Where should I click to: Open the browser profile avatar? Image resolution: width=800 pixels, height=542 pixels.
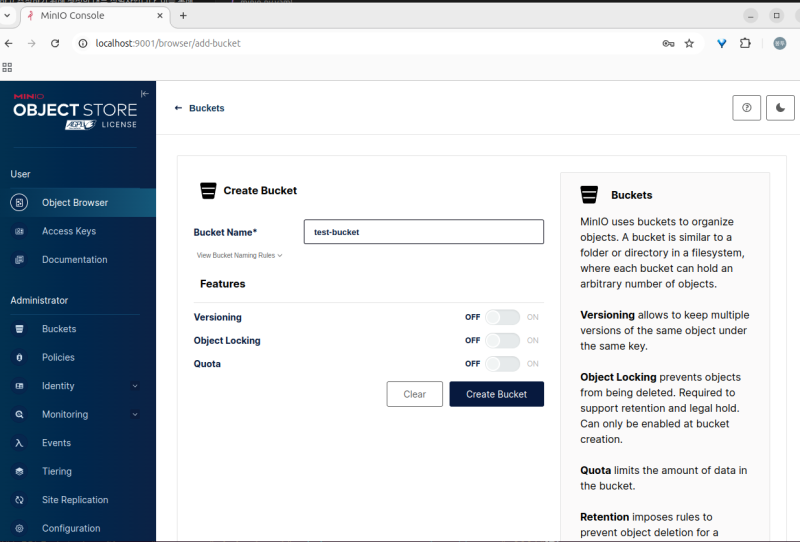pyautogui.click(x=780, y=43)
